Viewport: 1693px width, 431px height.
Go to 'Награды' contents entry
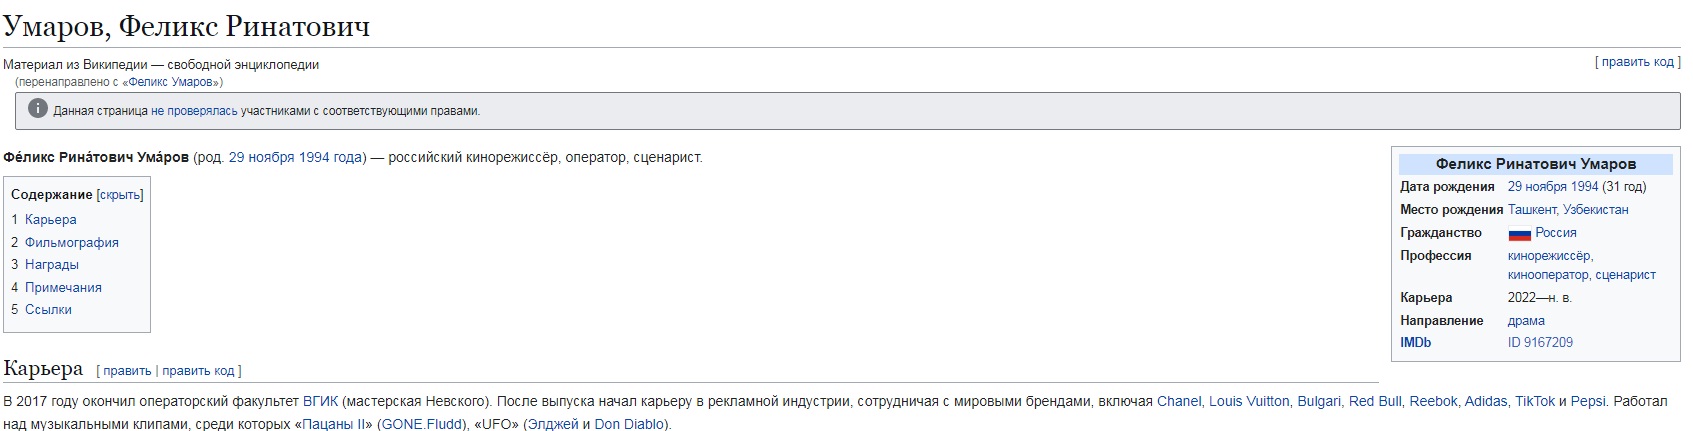point(51,264)
